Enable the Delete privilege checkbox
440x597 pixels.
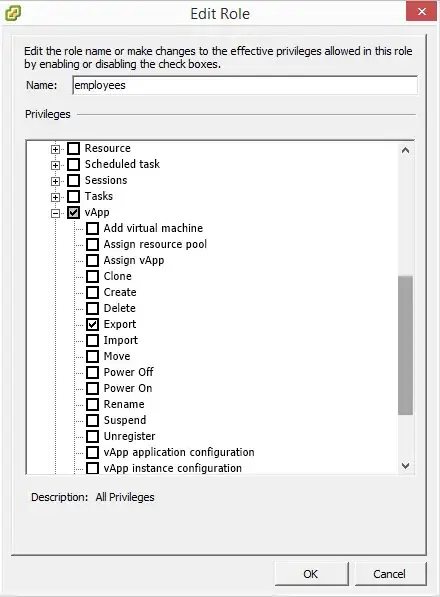[92, 308]
